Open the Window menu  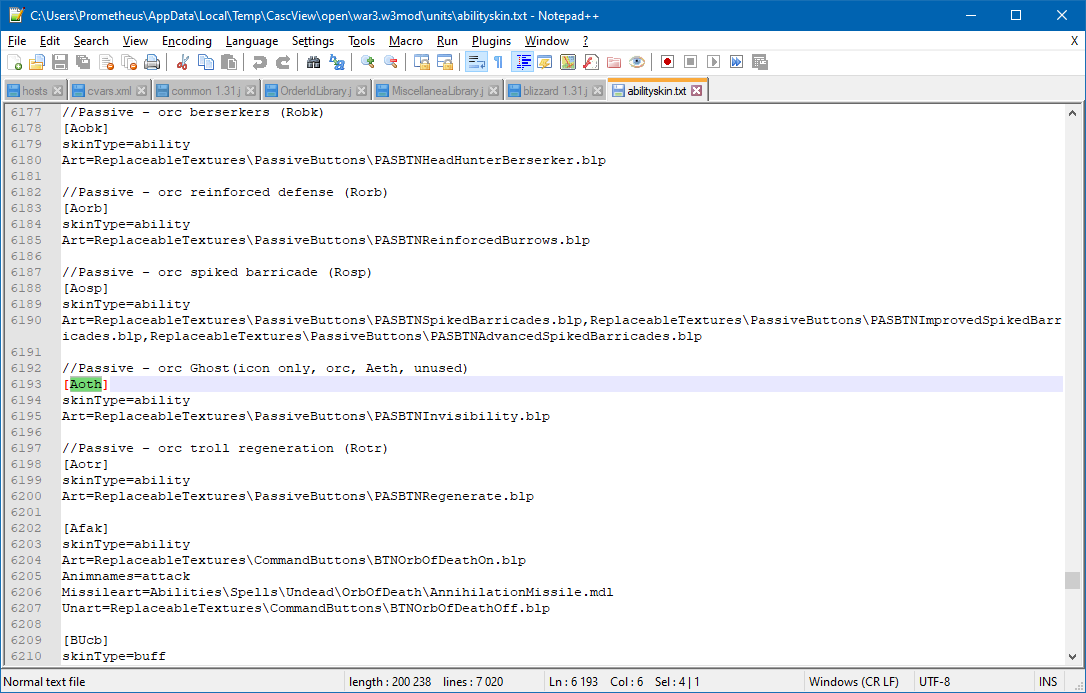pyautogui.click(x=546, y=41)
